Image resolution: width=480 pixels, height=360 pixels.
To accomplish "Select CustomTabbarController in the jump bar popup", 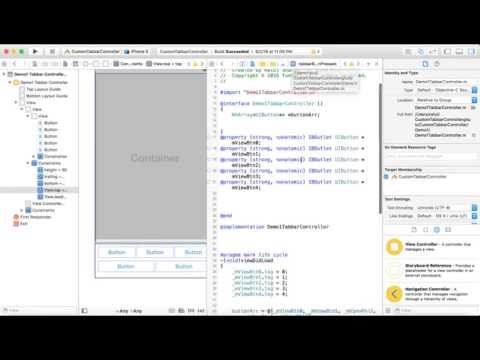I will click(325, 83).
